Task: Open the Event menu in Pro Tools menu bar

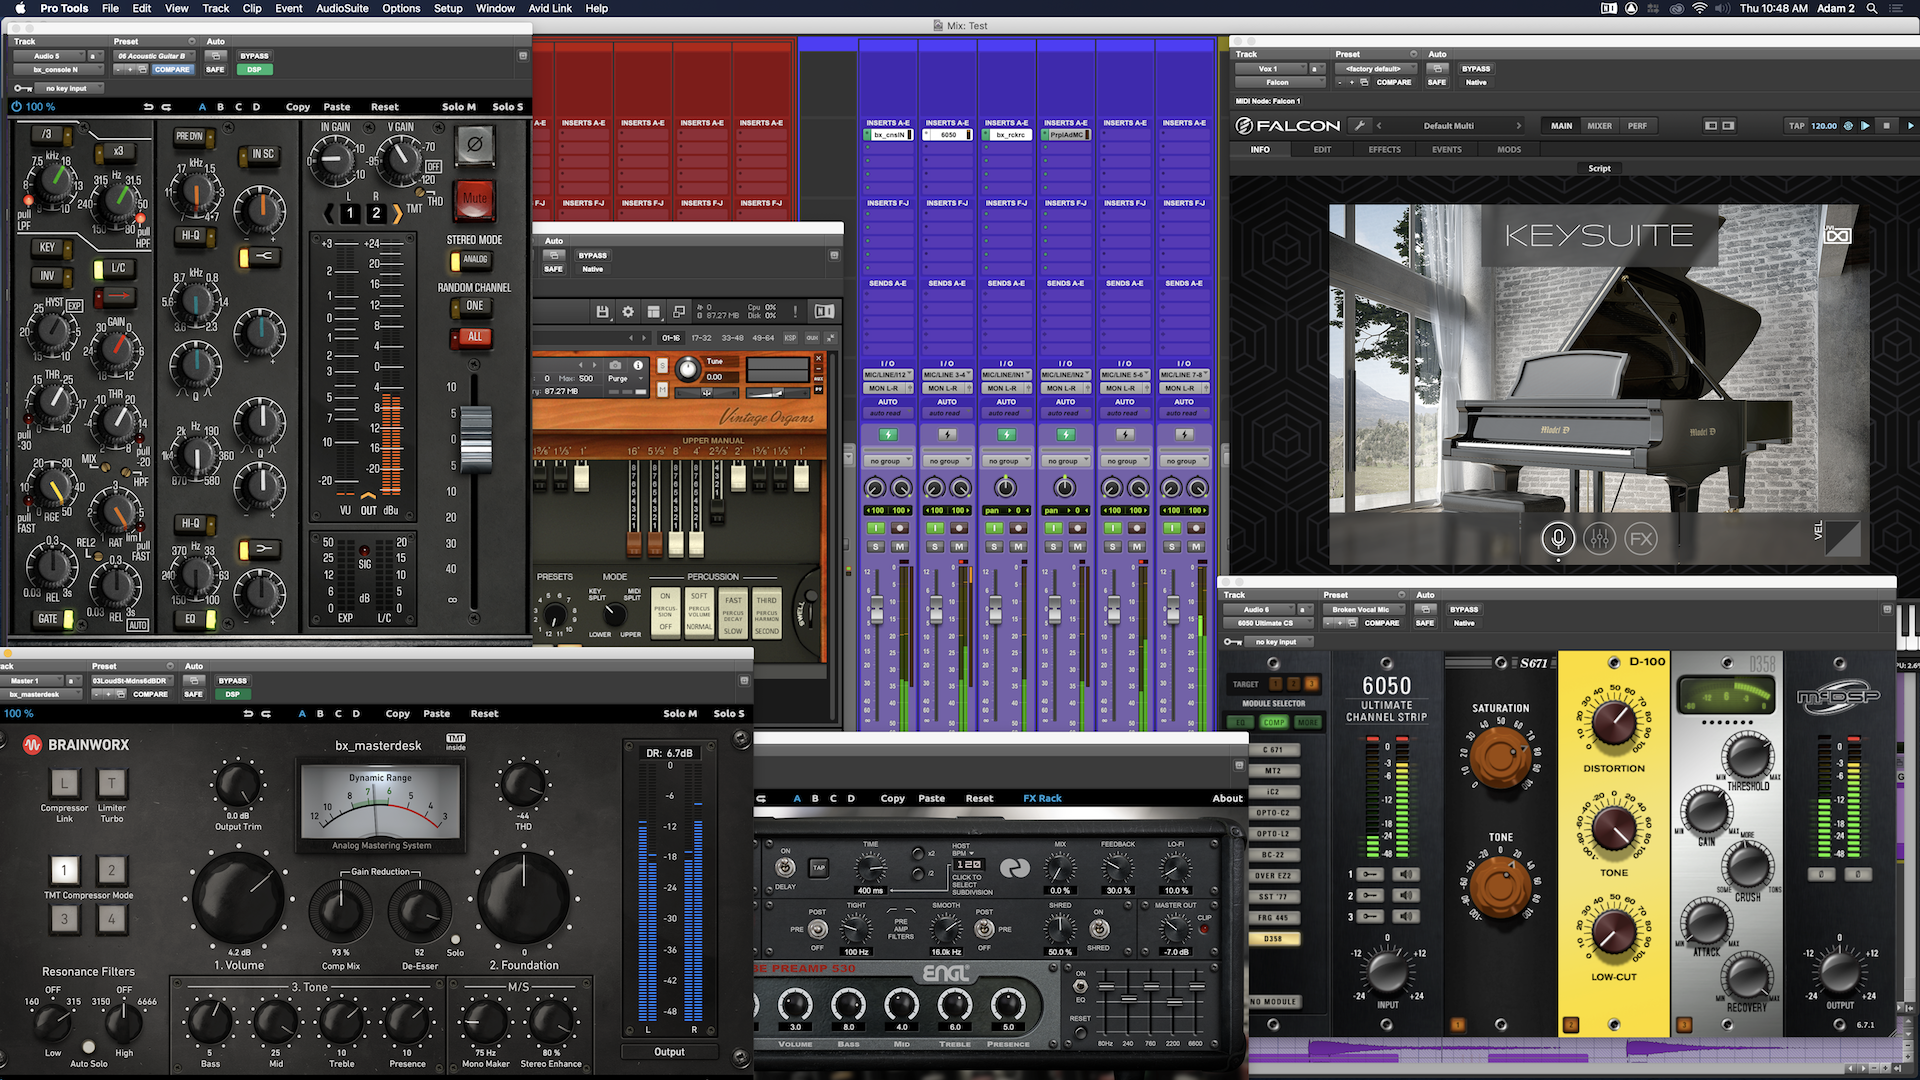Action: pos(287,9)
